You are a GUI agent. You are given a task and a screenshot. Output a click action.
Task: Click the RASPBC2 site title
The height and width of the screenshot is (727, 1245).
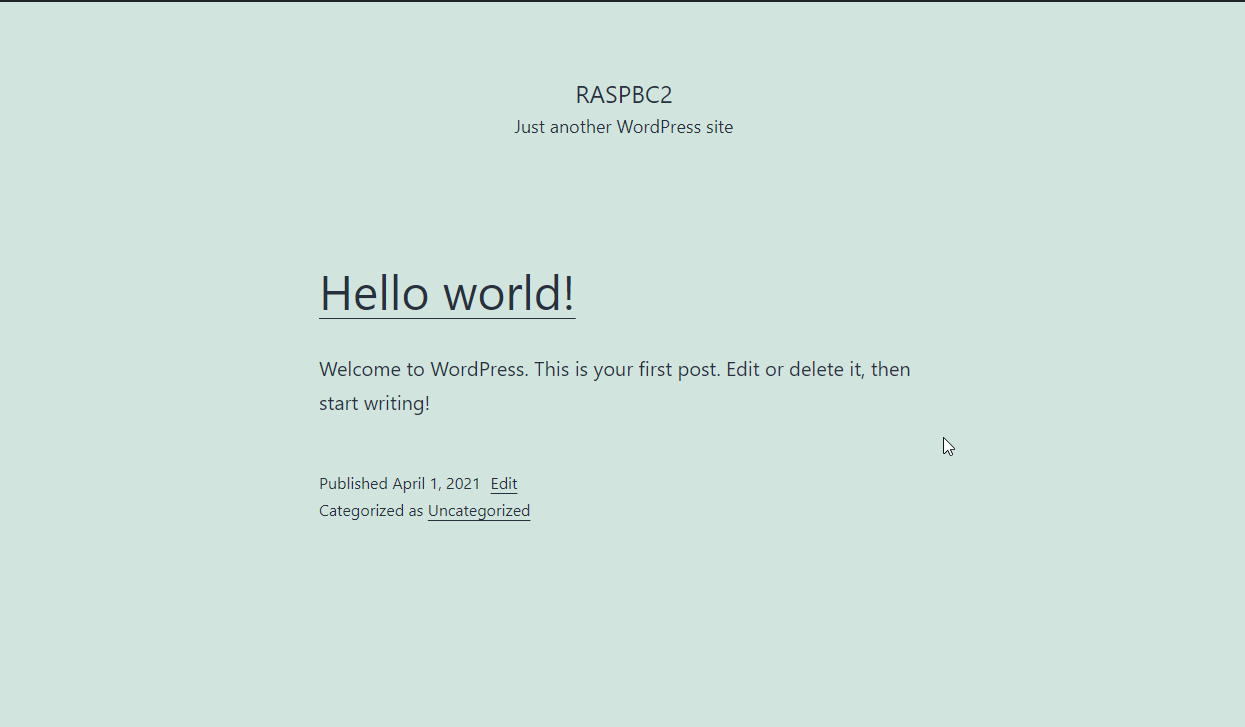(x=624, y=95)
